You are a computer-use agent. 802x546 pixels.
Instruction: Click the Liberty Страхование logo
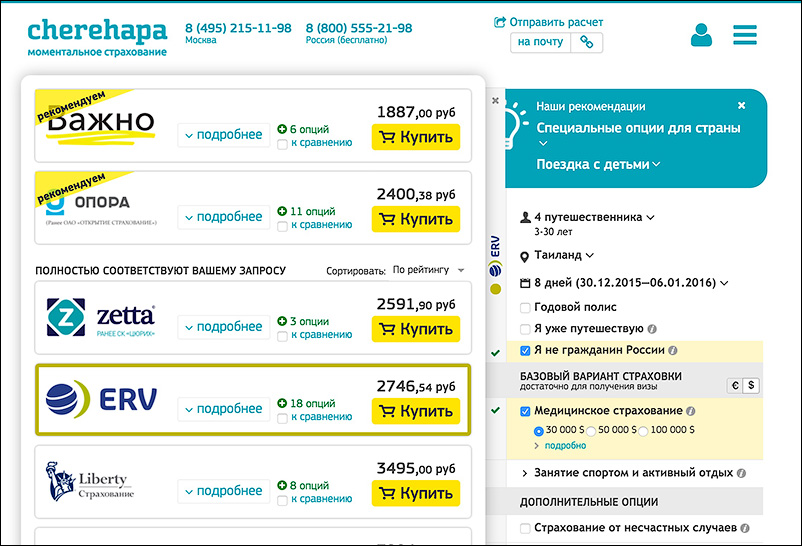pyautogui.click(x=90, y=481)
